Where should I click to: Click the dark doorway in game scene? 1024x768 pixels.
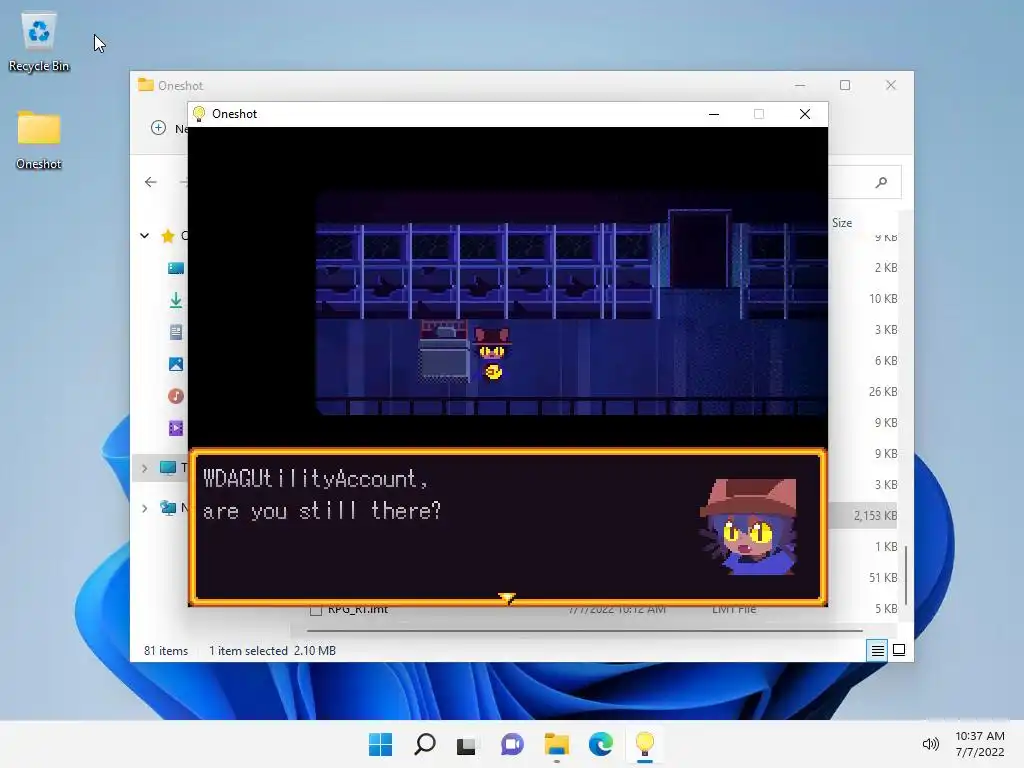click(699, 249)
